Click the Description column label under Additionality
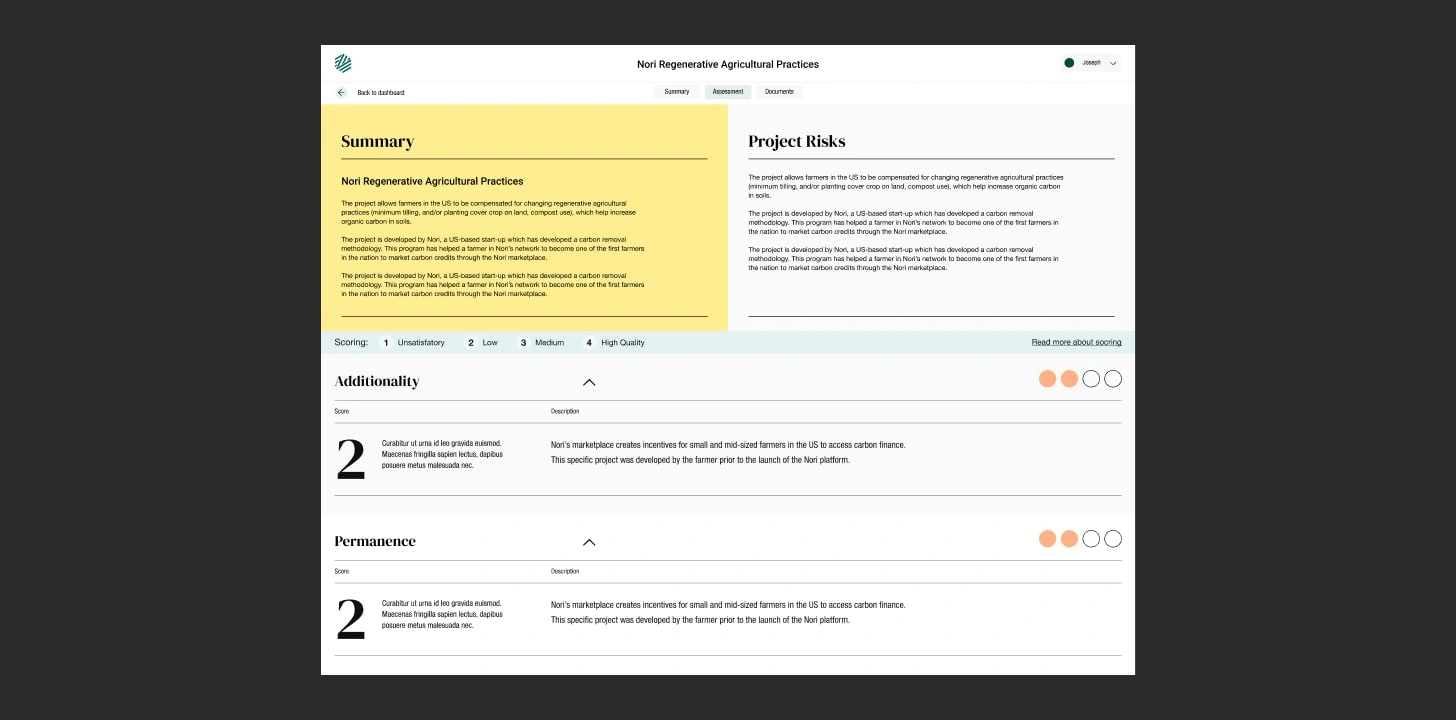Viewport: 1456px width, 720px height. point(565,411)
